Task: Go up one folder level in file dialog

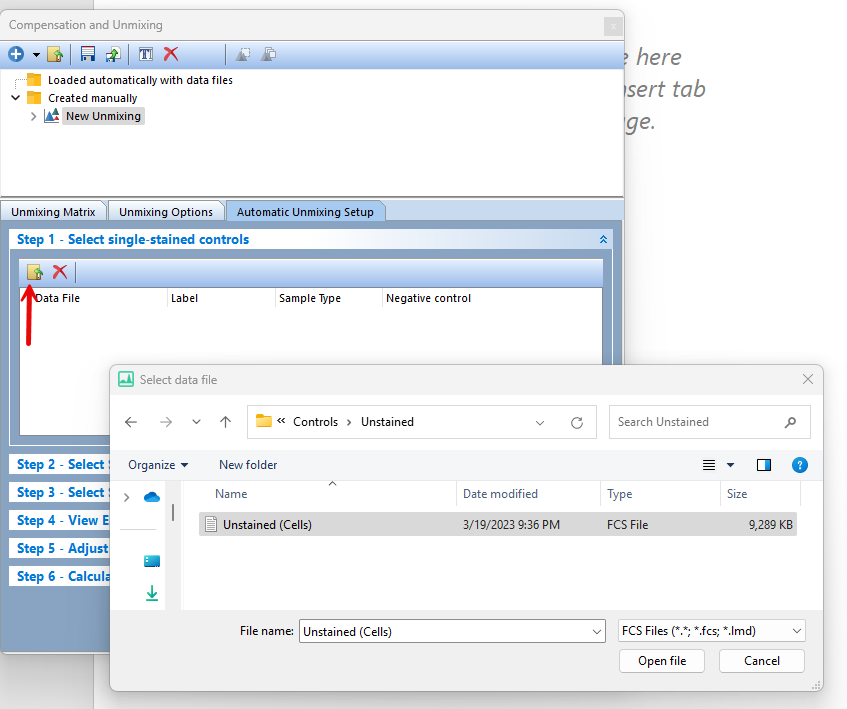Action: tap(226, 422)
